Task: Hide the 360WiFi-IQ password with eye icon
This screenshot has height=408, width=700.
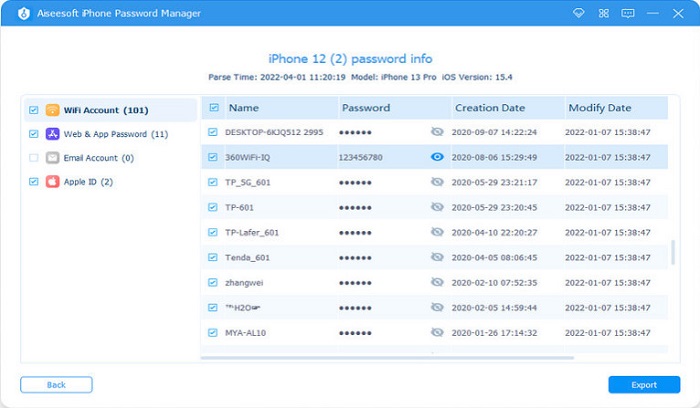Action: tap(436, 157)
